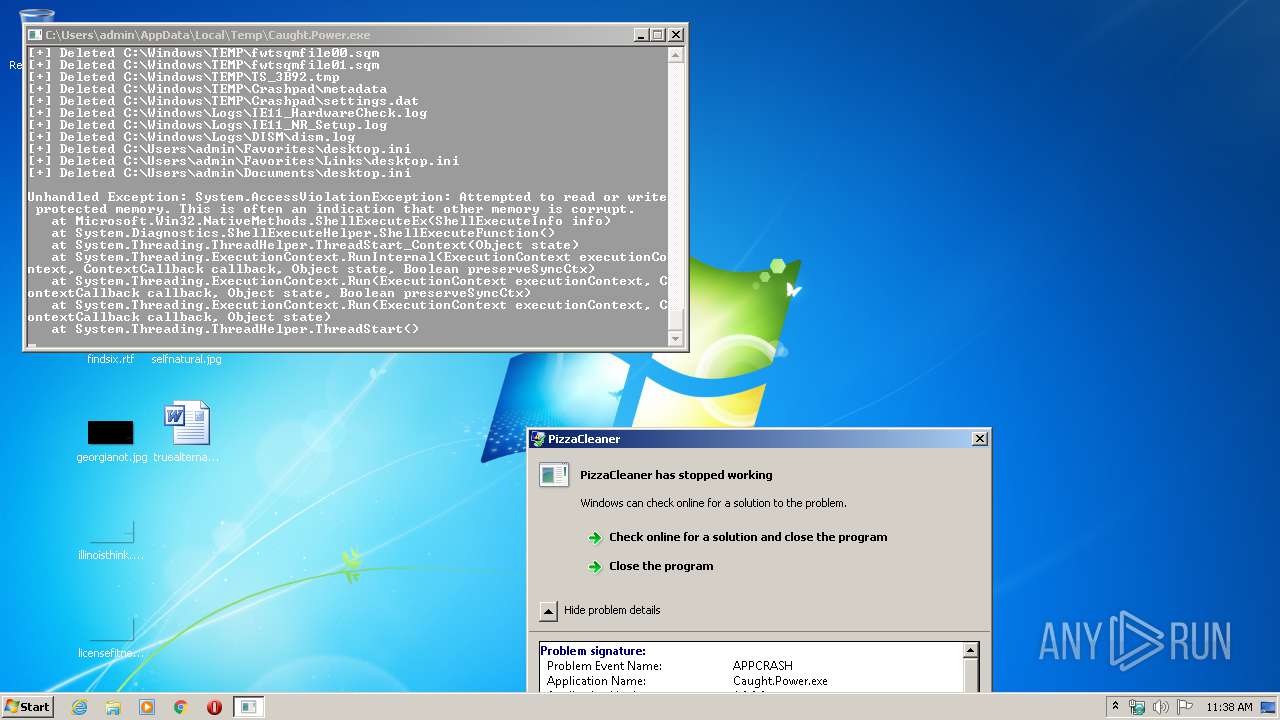This screenshot has height=720, width=1280.
Task: Collapse details with the Hide problem details arrow
Action: pos(548,610)
